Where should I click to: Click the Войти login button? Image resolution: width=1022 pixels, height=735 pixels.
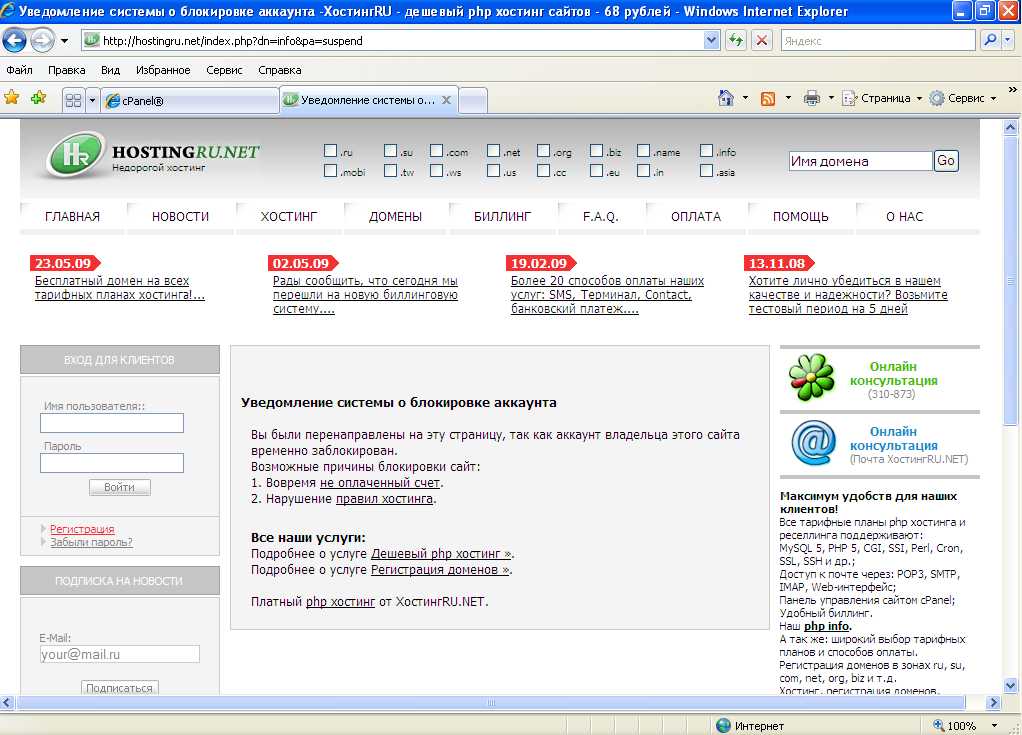(120, 487)
